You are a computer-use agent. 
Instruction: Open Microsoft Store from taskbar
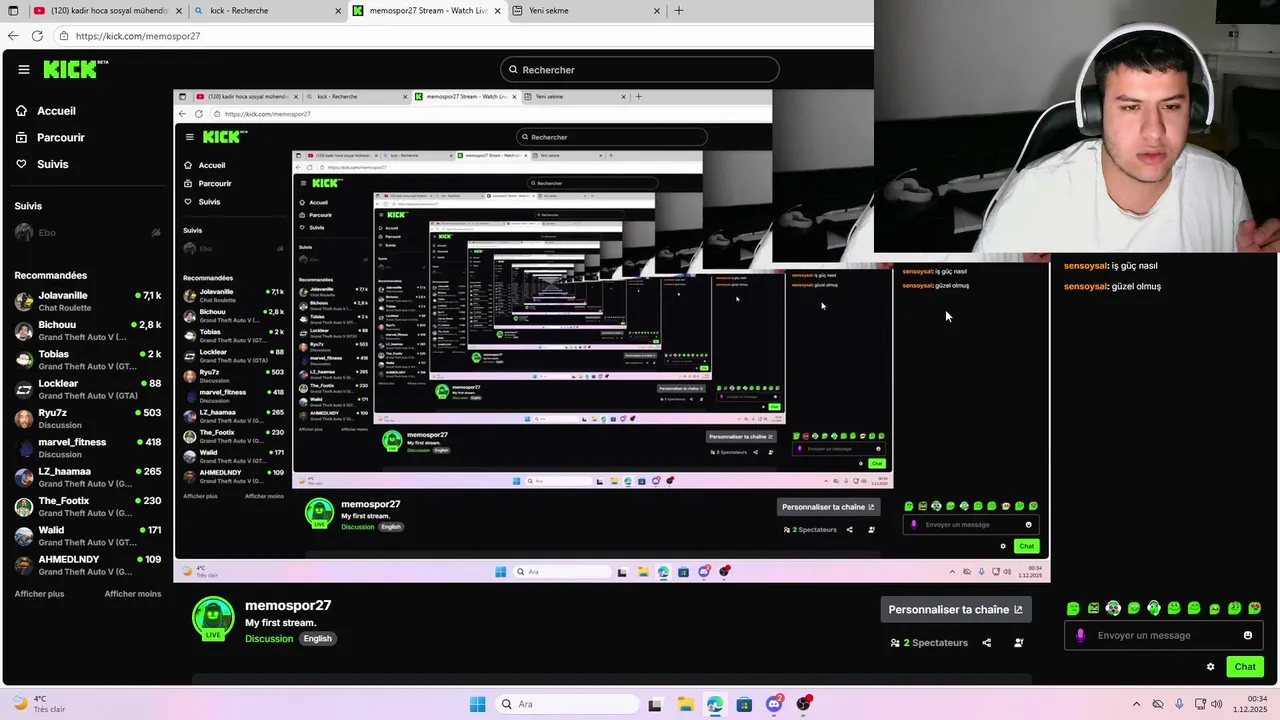[x=744, y=704]
